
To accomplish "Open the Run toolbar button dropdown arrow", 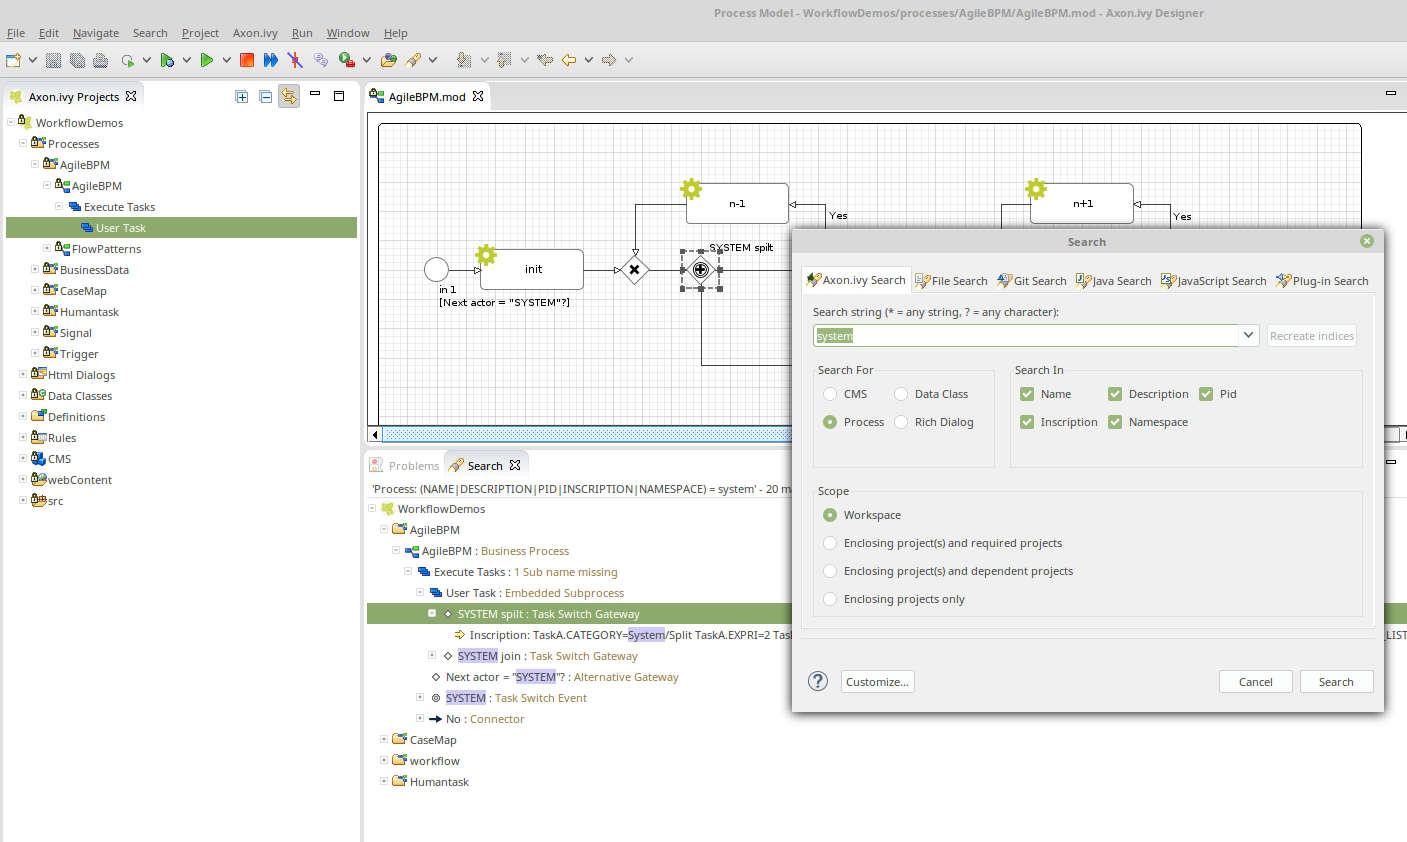I will coord(227,60).
